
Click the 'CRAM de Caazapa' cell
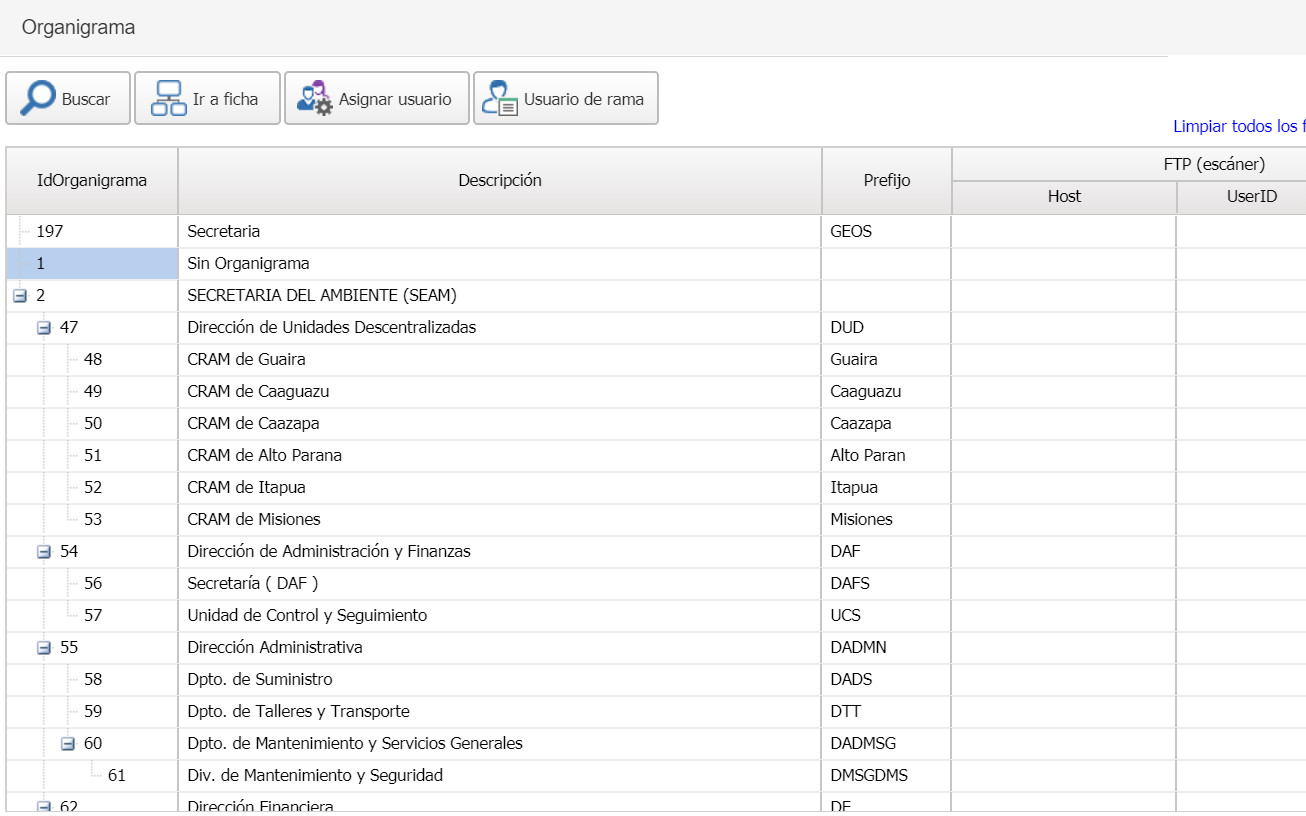500,424
